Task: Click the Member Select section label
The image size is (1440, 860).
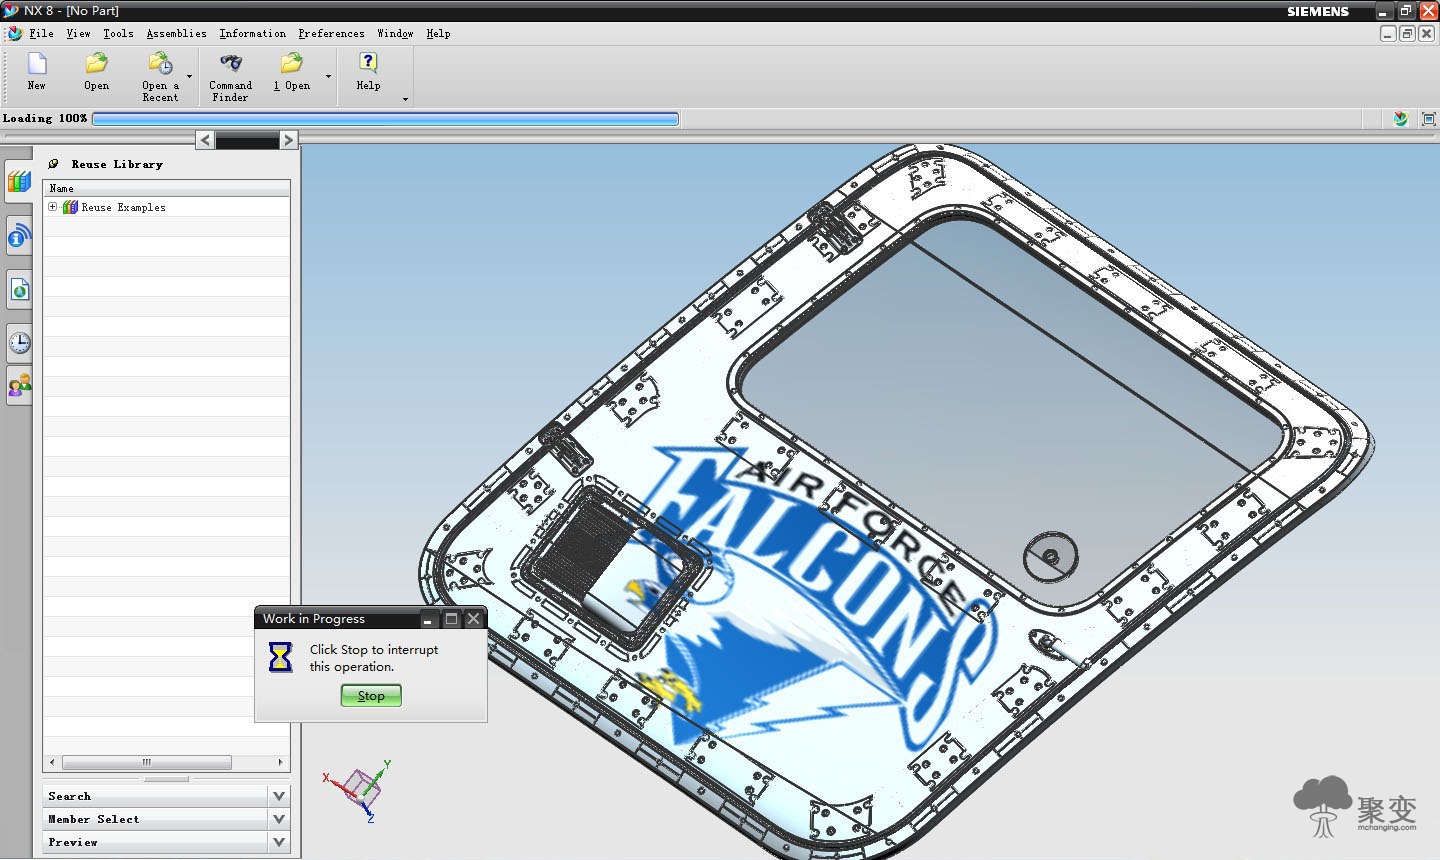Action: click(94, 819)
